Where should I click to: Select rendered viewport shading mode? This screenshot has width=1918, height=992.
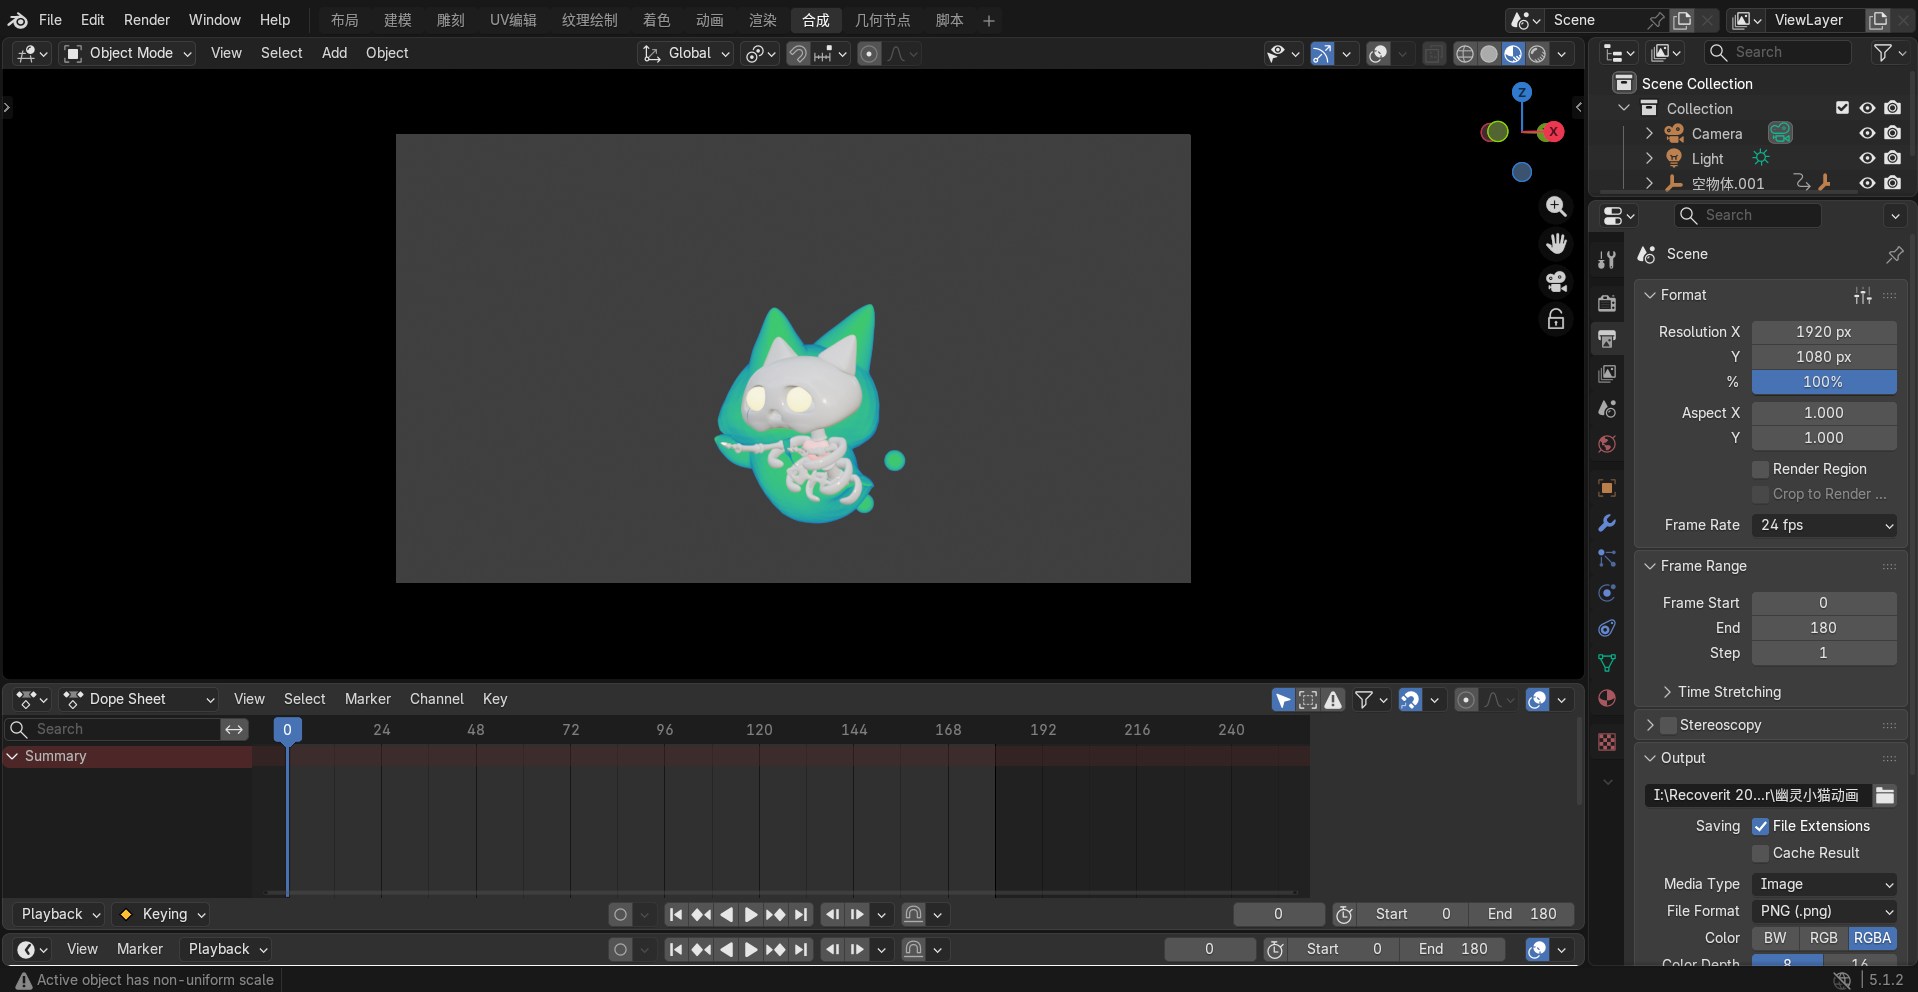(x=1538, y=54)
